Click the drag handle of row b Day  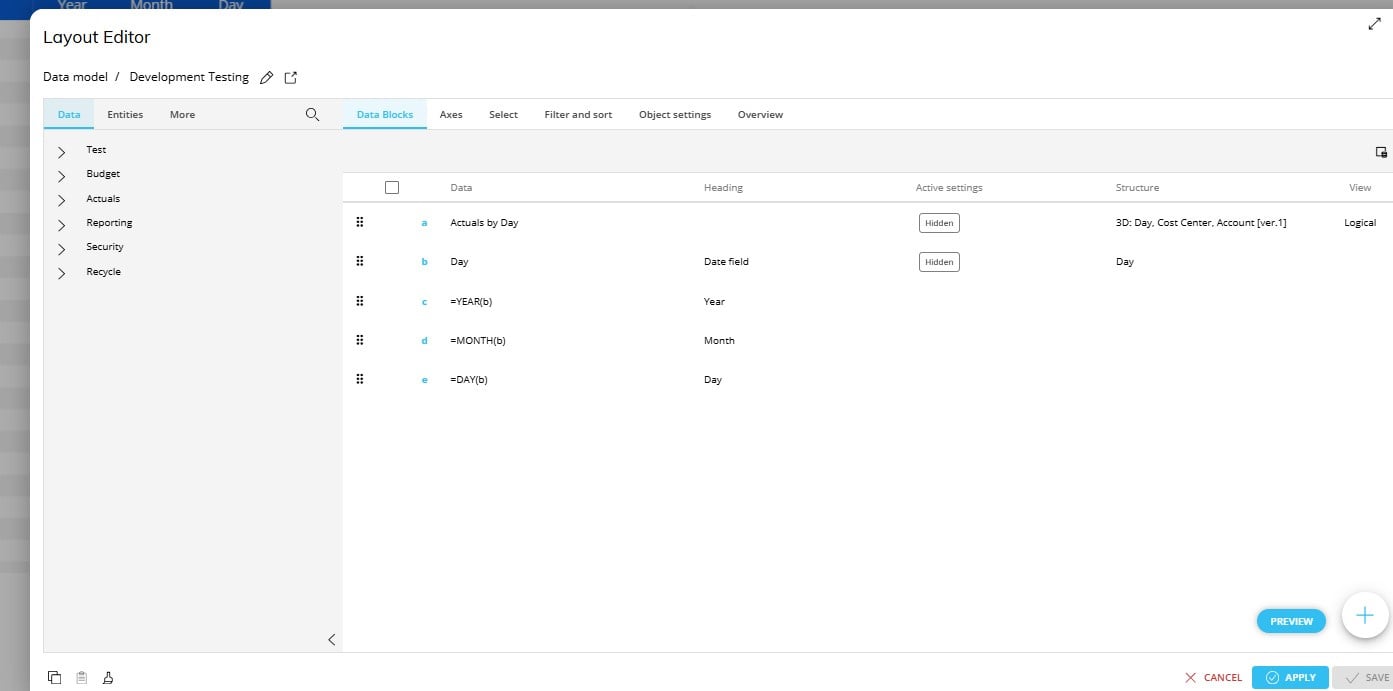(x=360, y=262)
